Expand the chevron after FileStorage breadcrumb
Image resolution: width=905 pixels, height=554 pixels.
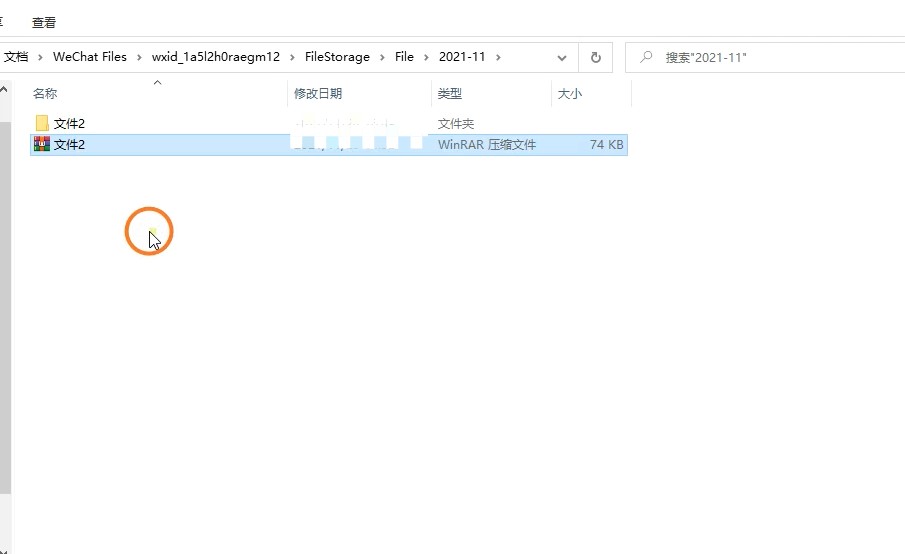pyautogui.click(x=383, y=57)
